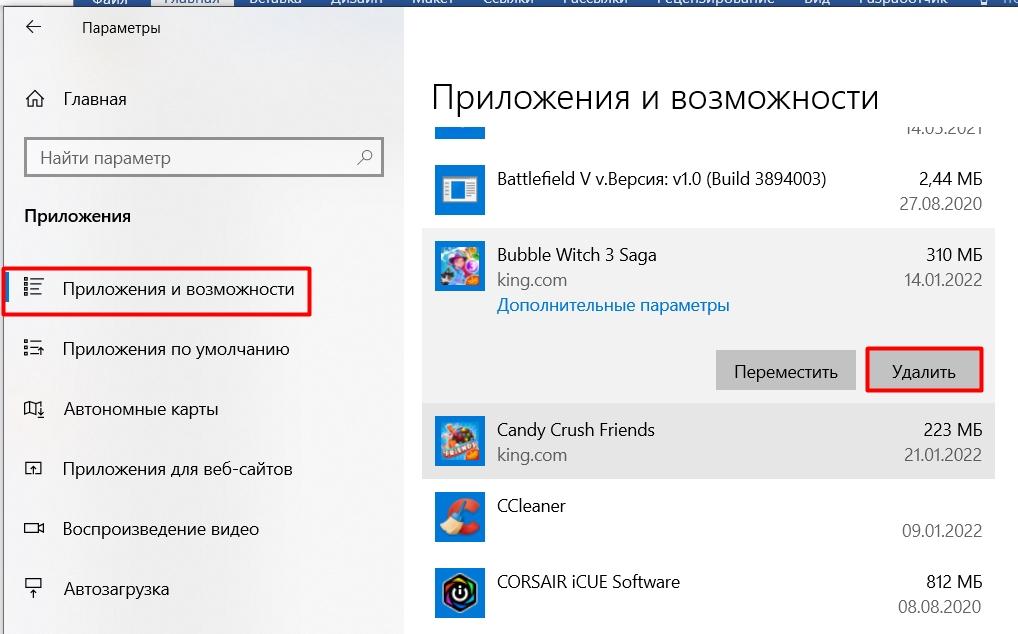Select the Battlefield V app icon

point(460,189)
